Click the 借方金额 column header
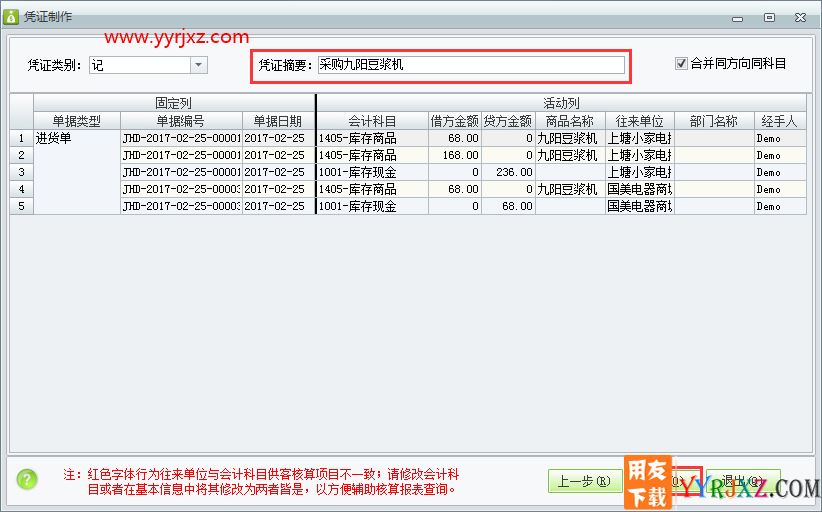Screen dimensions: 822x512 [455, 121]
